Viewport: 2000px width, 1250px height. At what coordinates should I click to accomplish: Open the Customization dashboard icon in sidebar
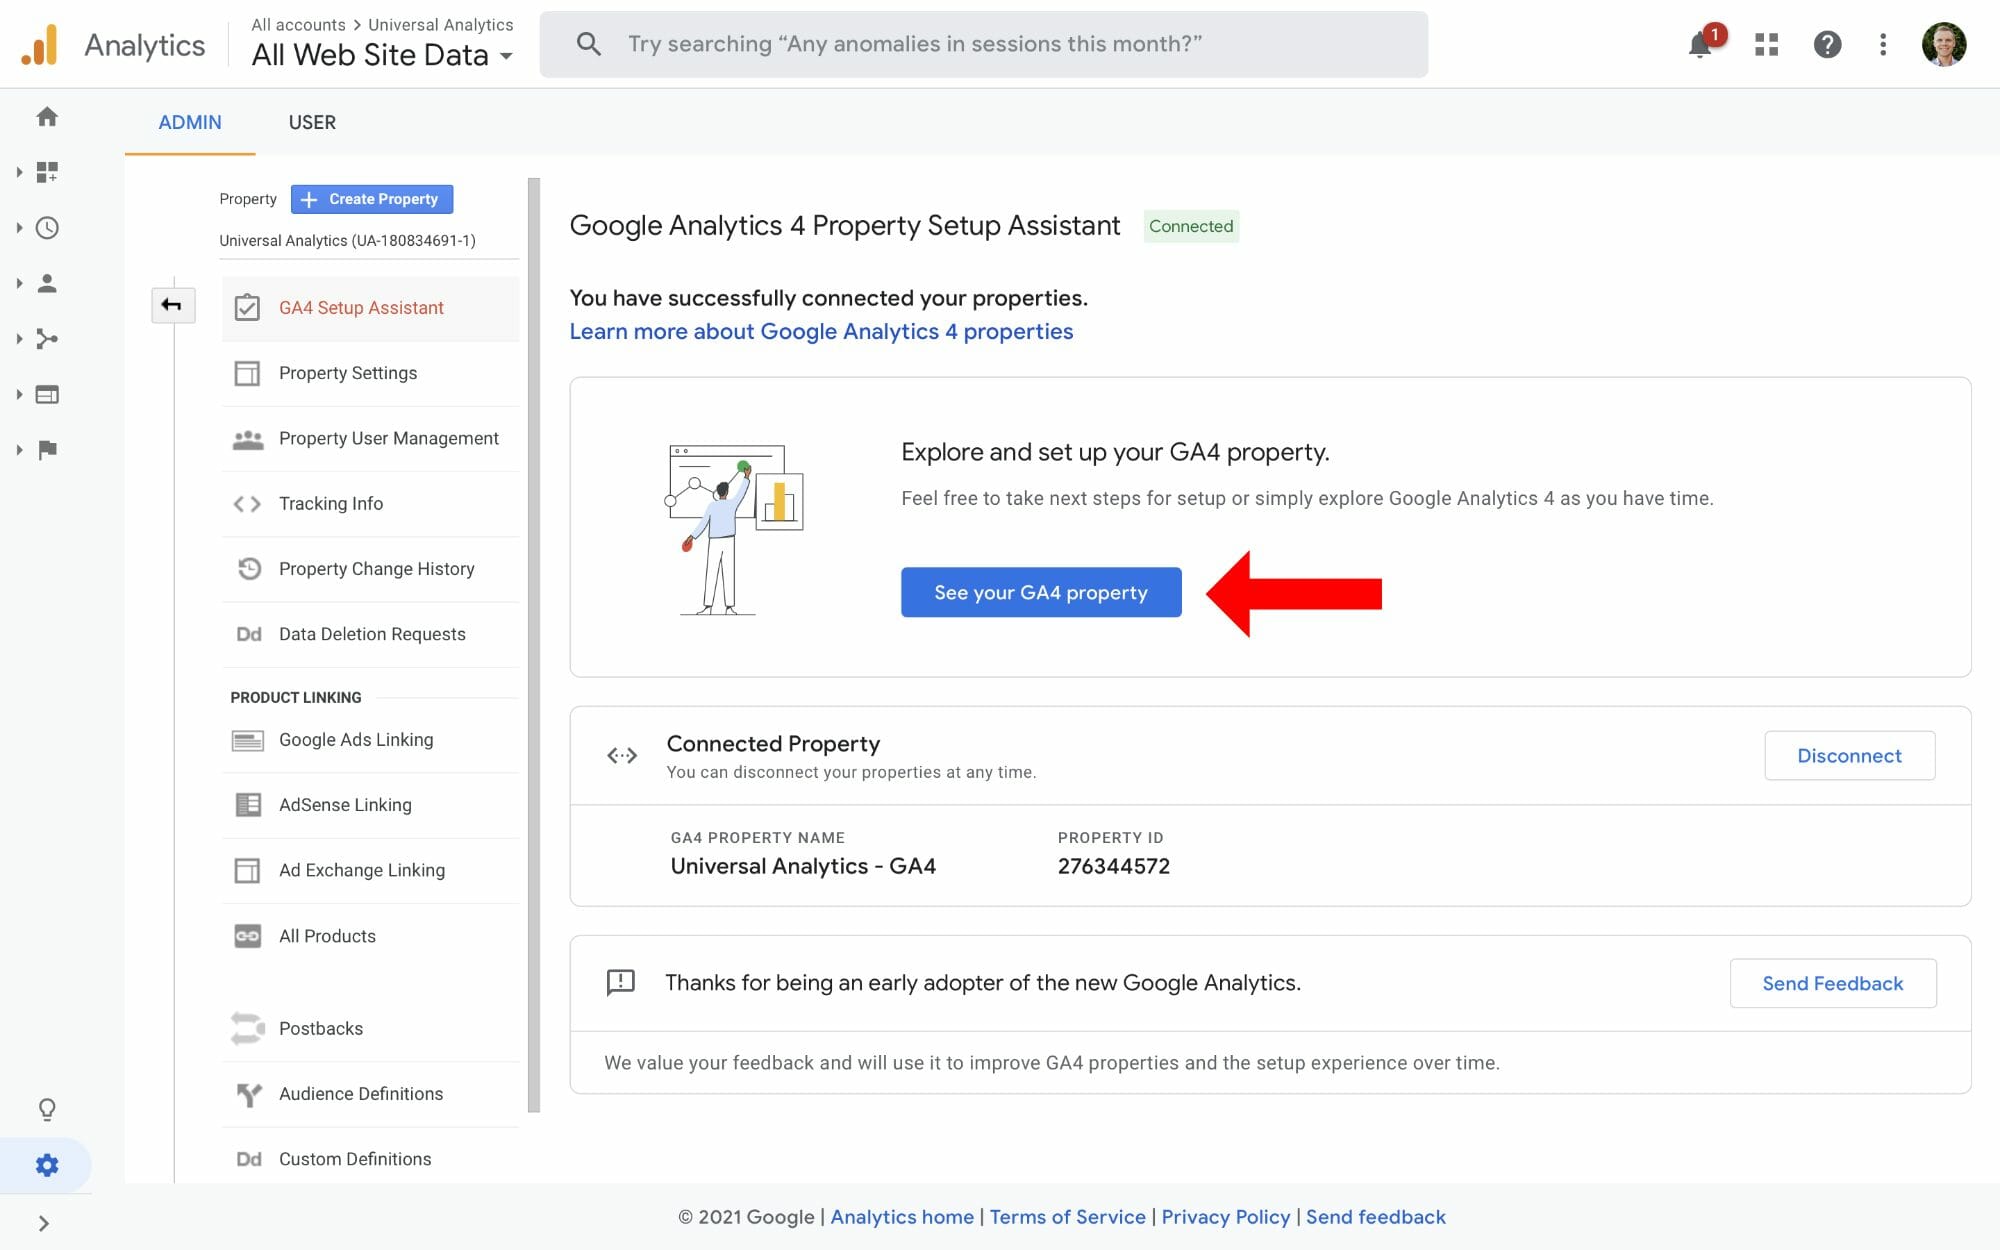(47, 172)
